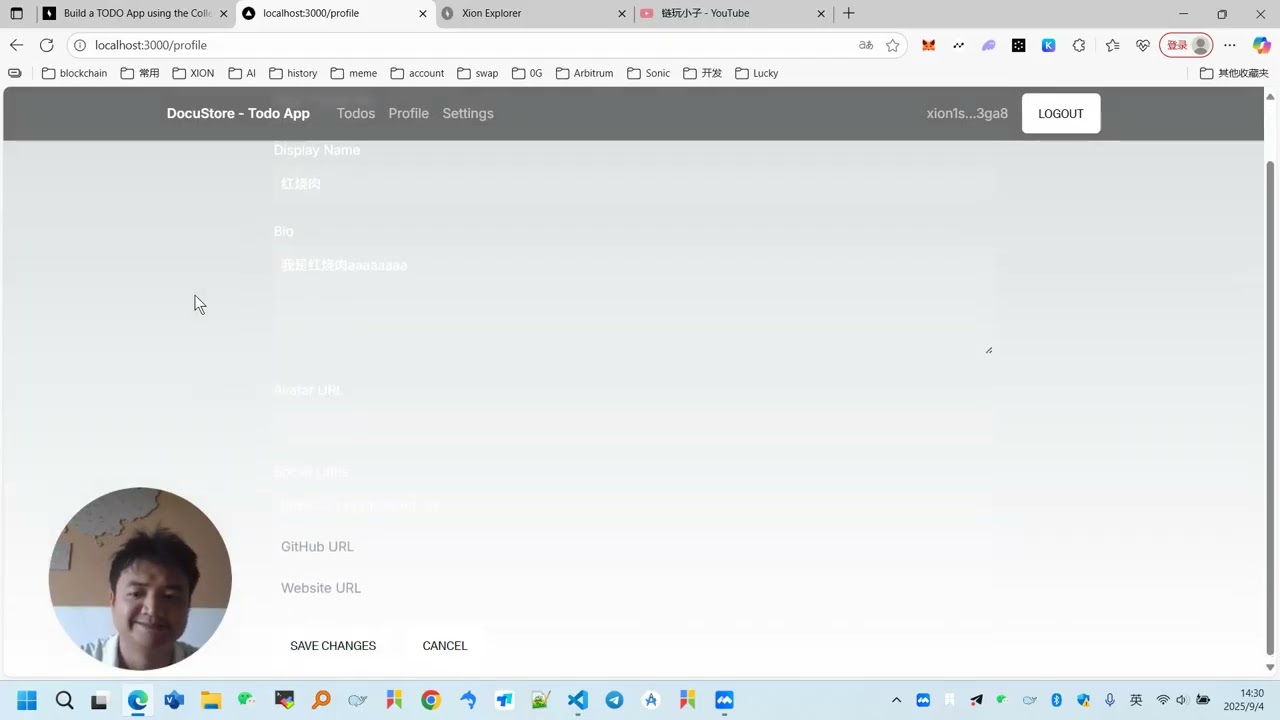Open the Settings nav link
Viewport: 1280px width, 720px height.
[468, 113]
